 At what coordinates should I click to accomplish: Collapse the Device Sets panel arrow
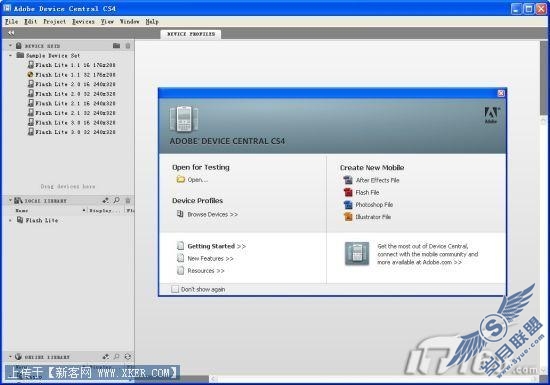(10, 46)
